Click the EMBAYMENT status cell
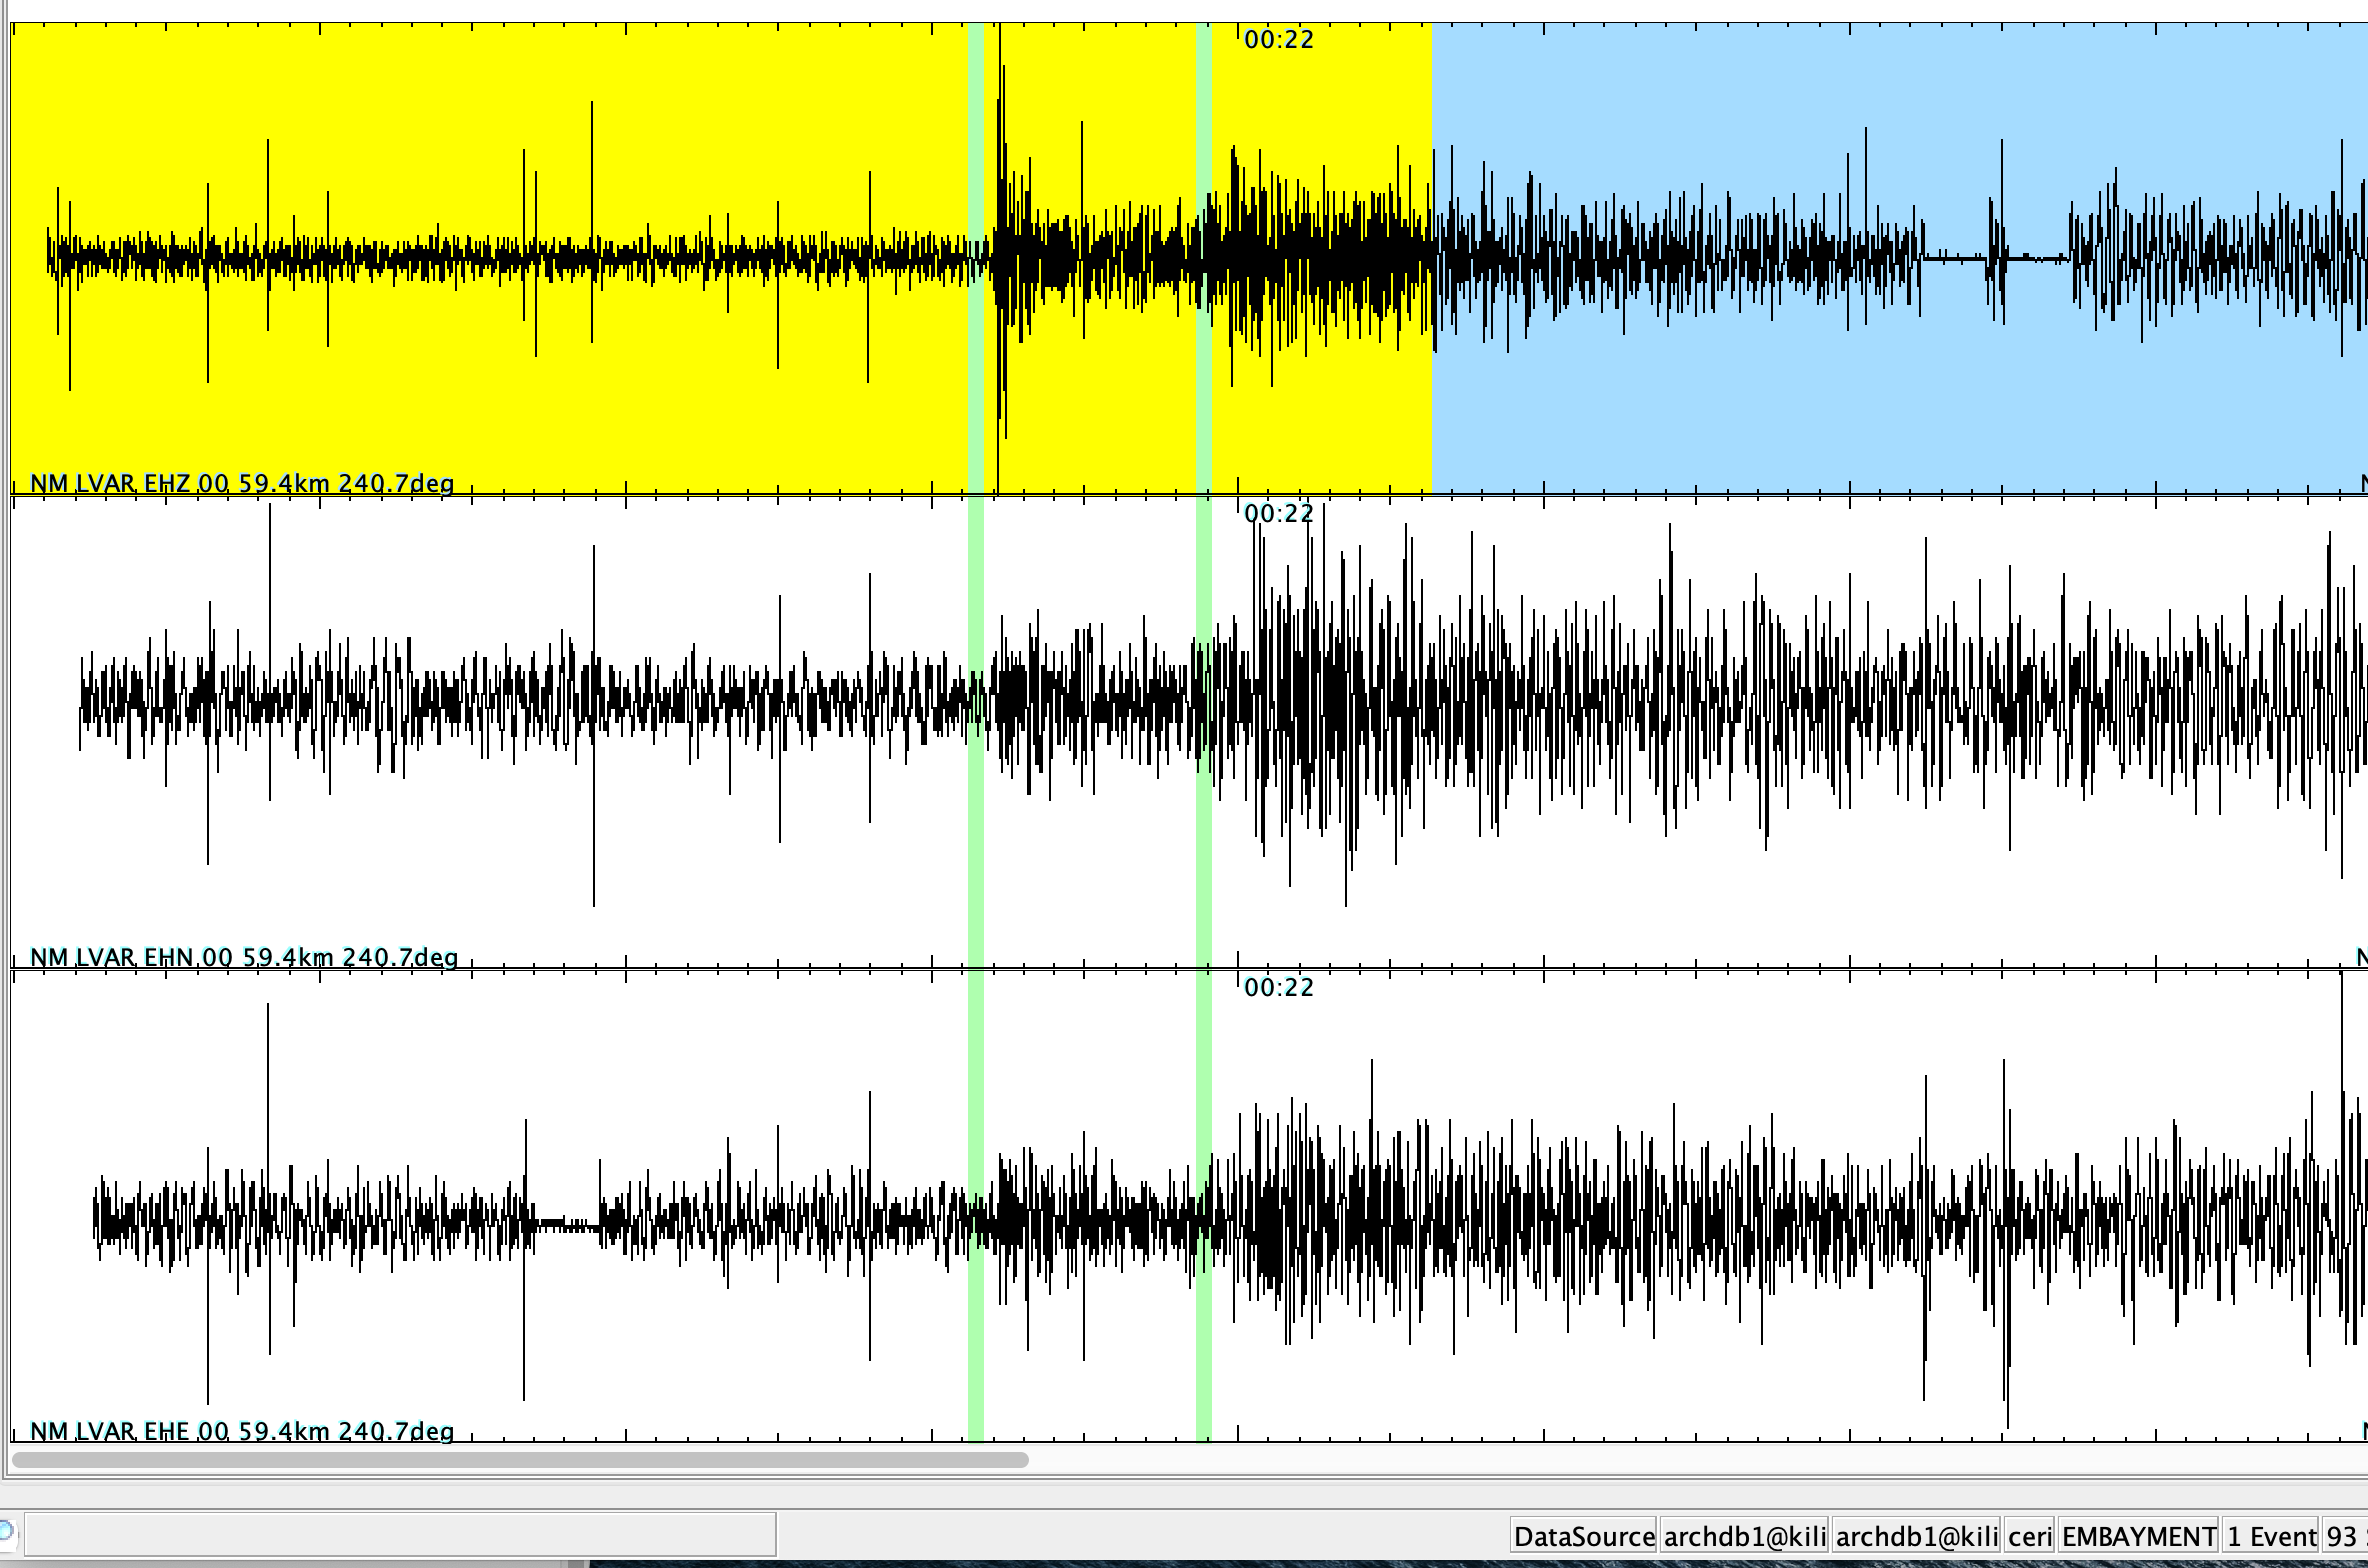The height and width of the screenshot is (1568, 2368). click(x=2139, y=1536)
